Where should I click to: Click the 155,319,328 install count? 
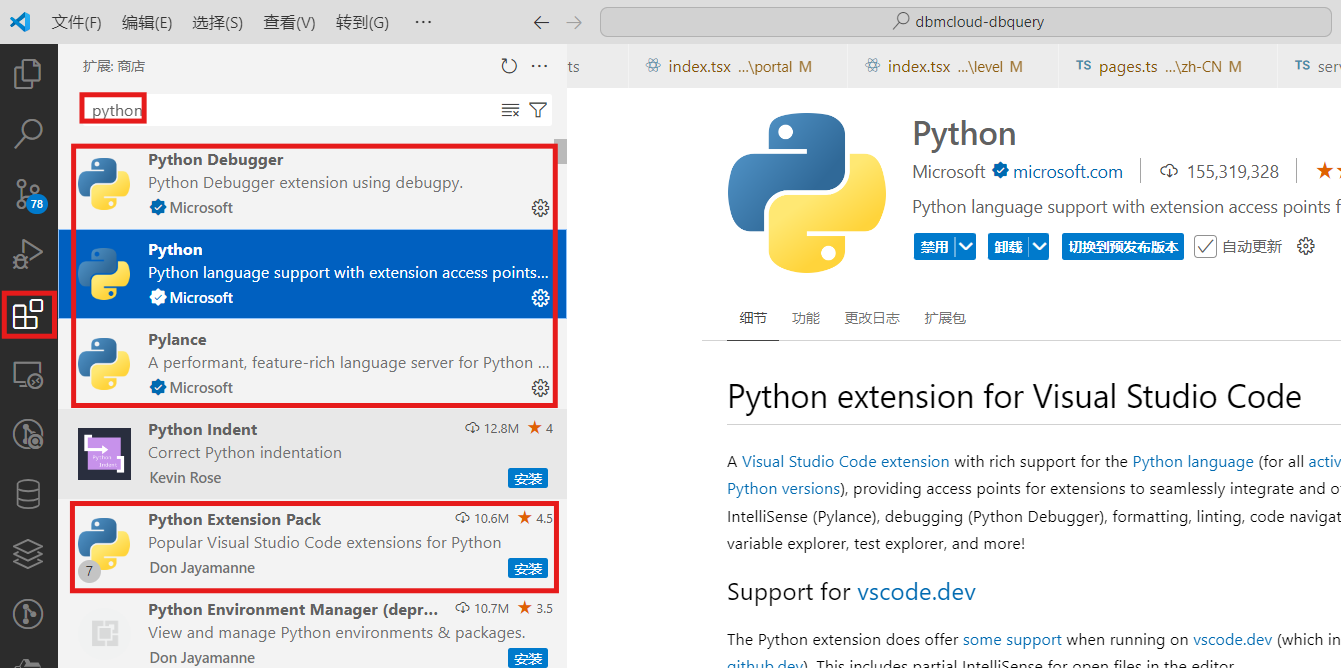[1232, 172]
